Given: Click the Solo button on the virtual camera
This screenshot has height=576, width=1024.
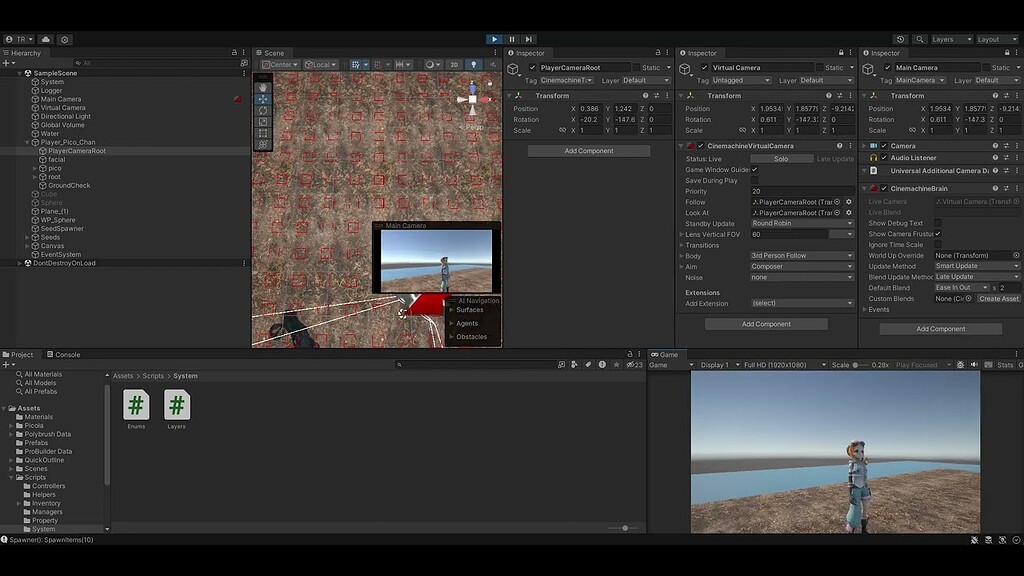Looking at the screenshot, I should [780, 158].
